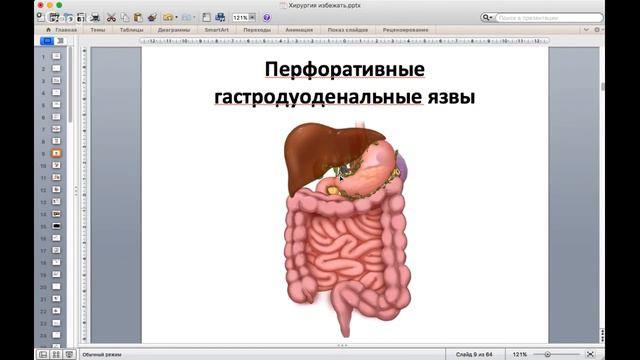This screenshot has height=360, width=640.
Task: Open the Рецензирование ribbon tab
Action: click(405, 30)
